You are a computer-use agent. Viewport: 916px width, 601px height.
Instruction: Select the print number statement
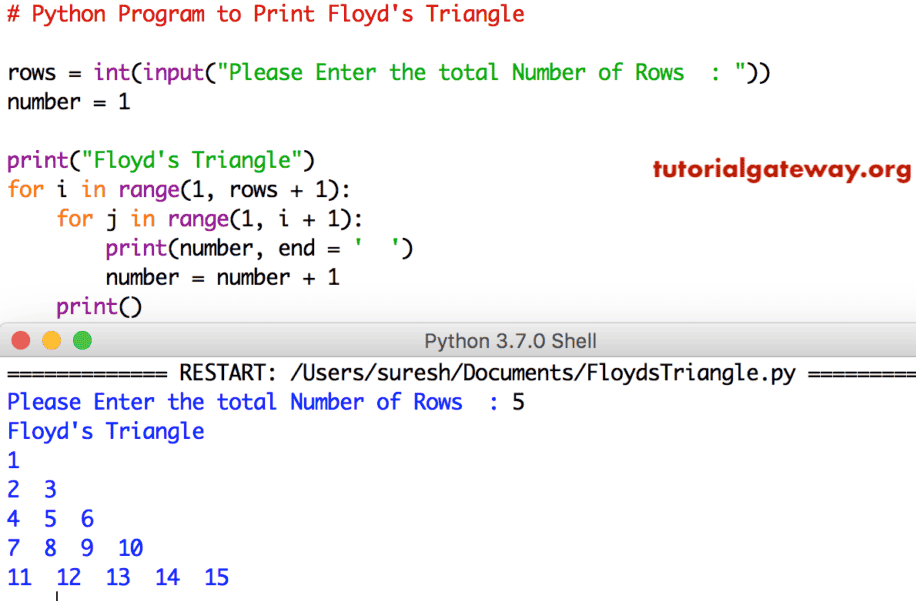pyautogui.click(x=250, y=247)
